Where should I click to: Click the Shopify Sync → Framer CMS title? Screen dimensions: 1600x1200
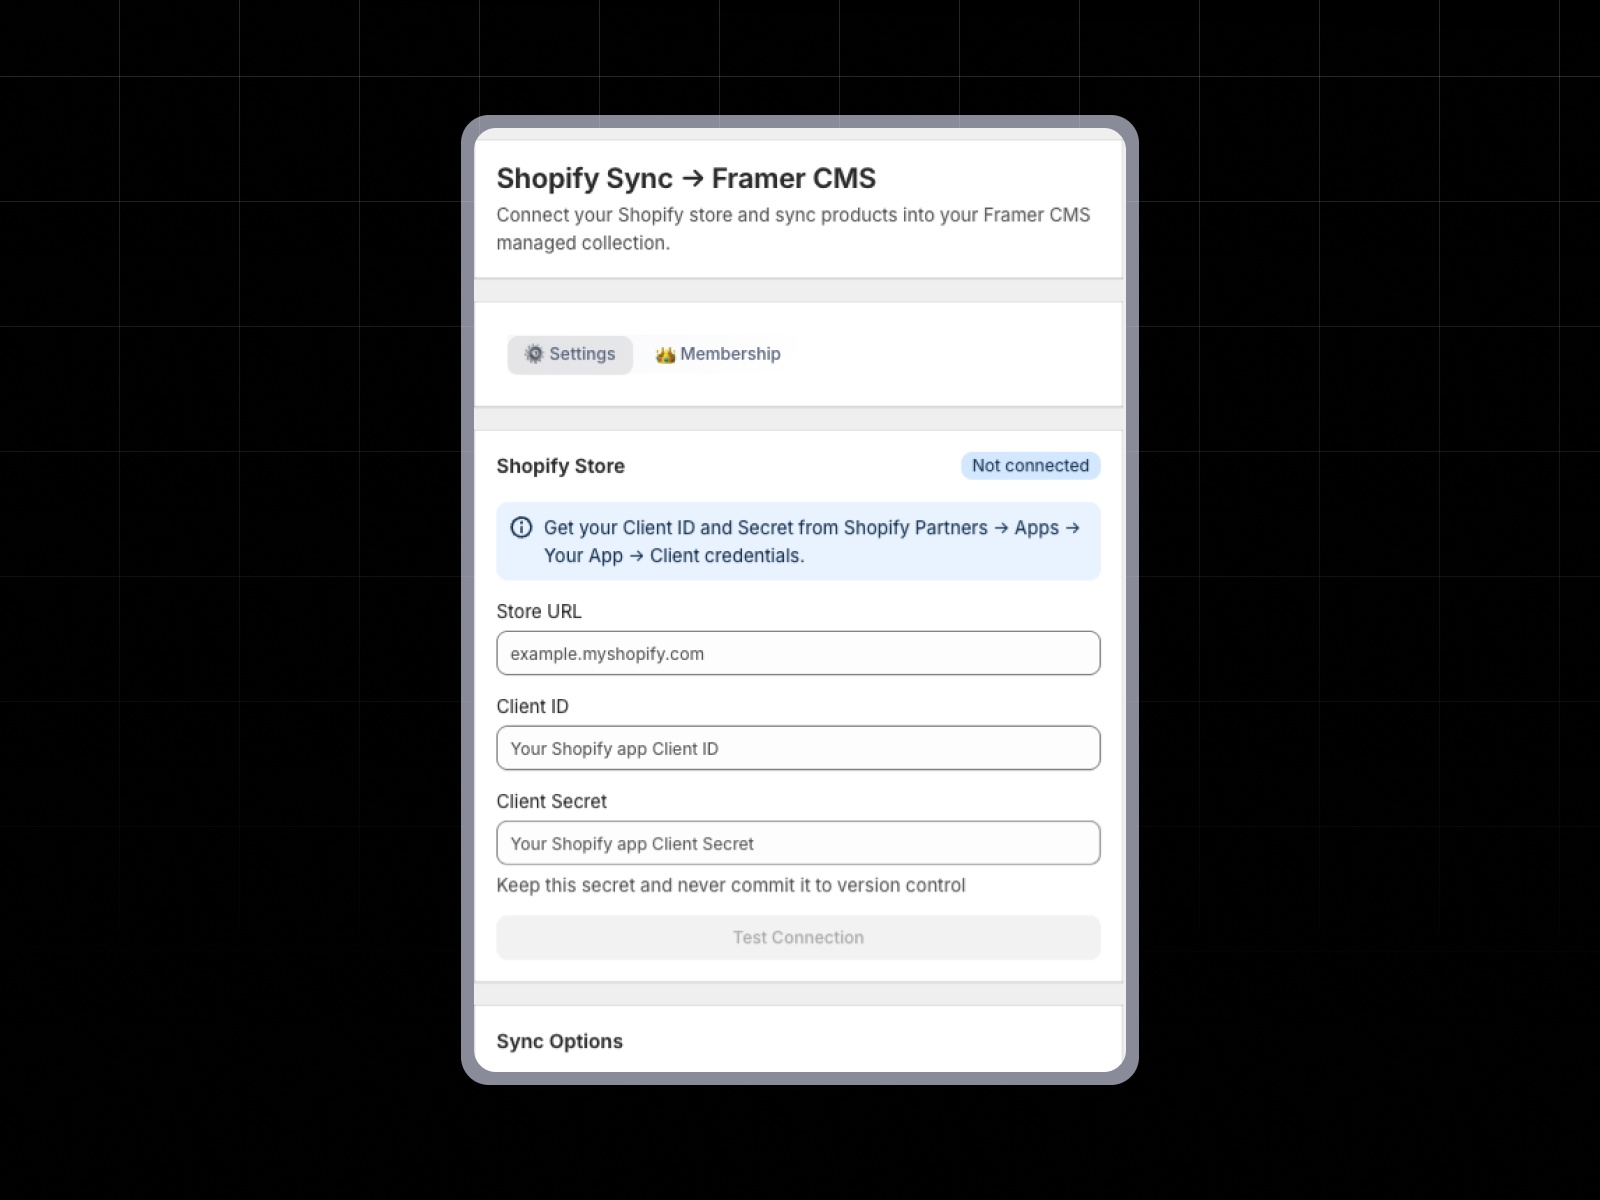686,178
